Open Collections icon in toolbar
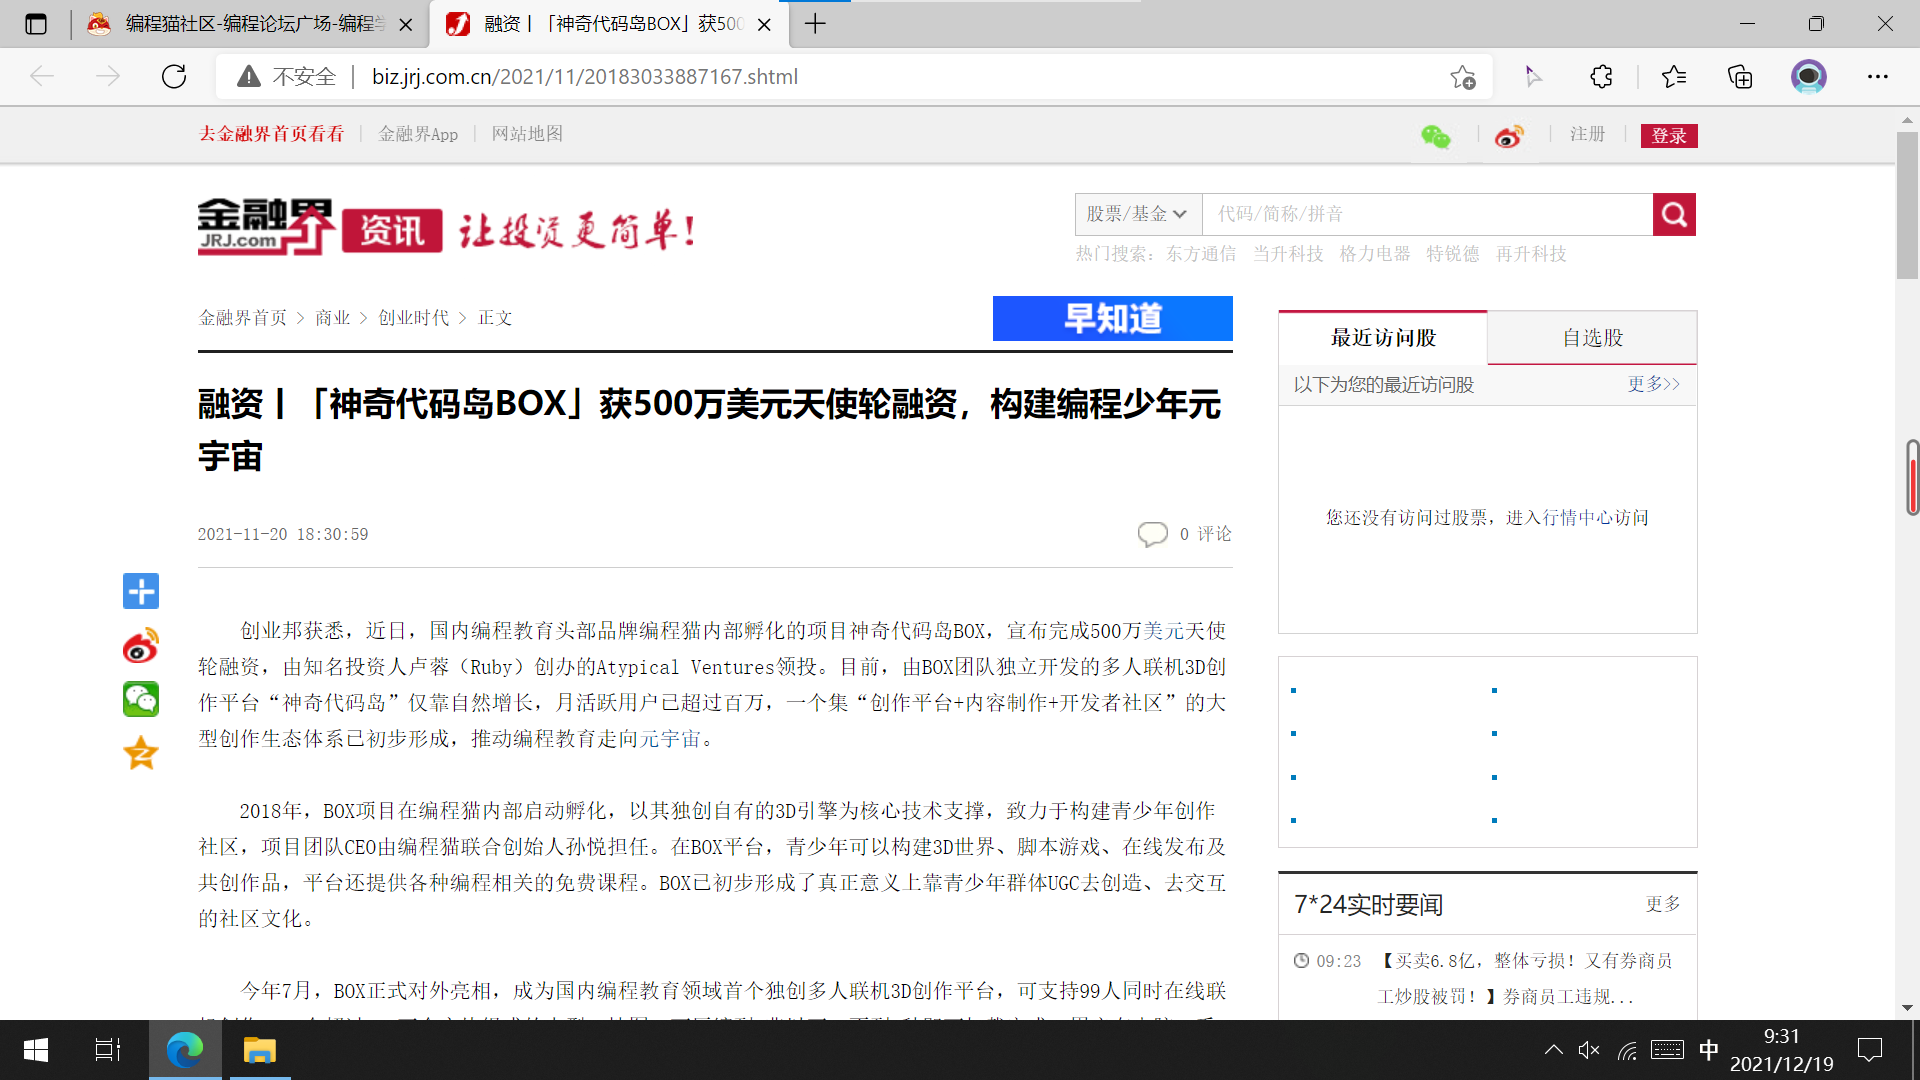The width and height of the screenshot is (1920, 1080). point(1740,77)
